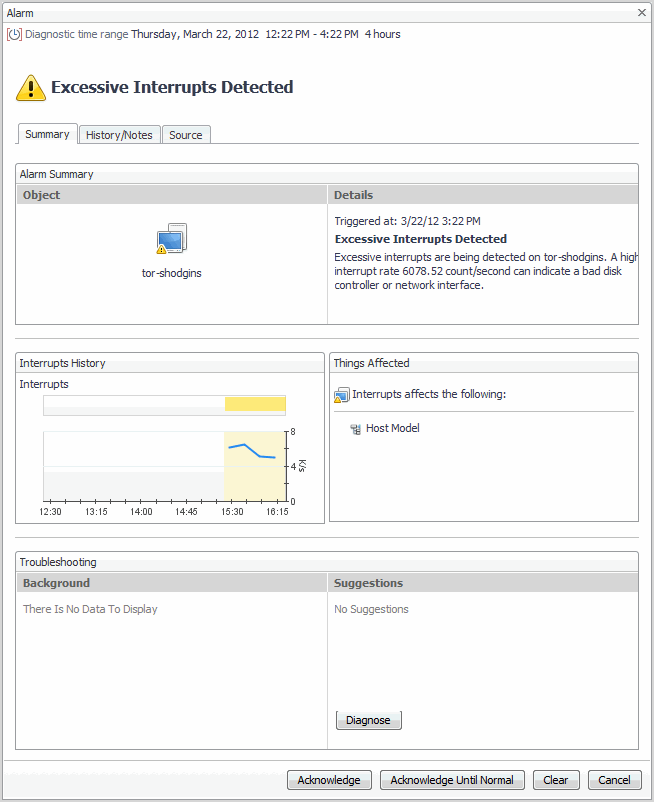Open the History/Notes tab
This screenshot has width=654, height=802.
coord(119,135)
